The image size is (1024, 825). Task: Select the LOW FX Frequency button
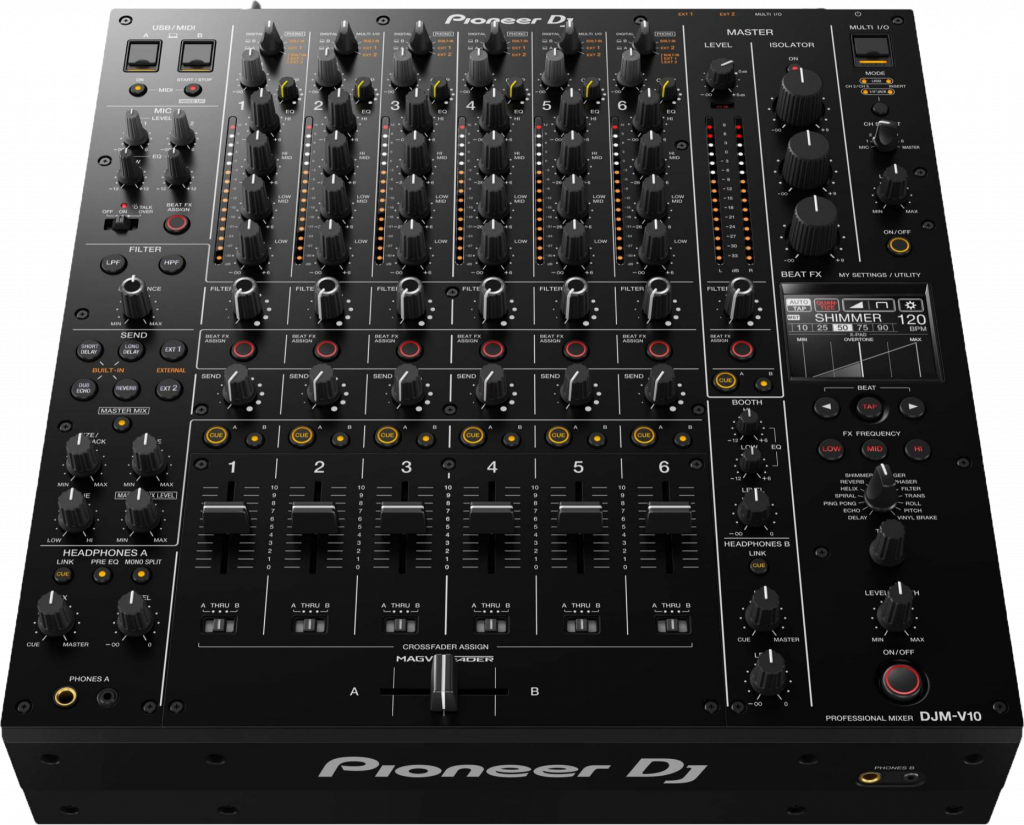tap(831, 449)
